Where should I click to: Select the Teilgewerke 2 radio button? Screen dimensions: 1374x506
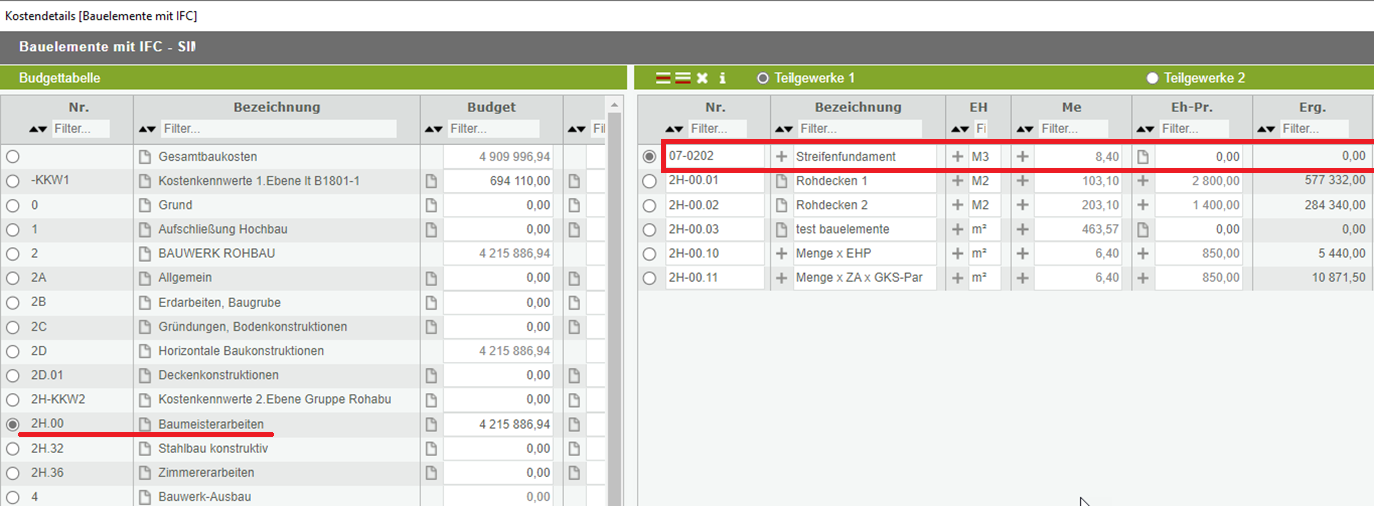[1153, 78]
